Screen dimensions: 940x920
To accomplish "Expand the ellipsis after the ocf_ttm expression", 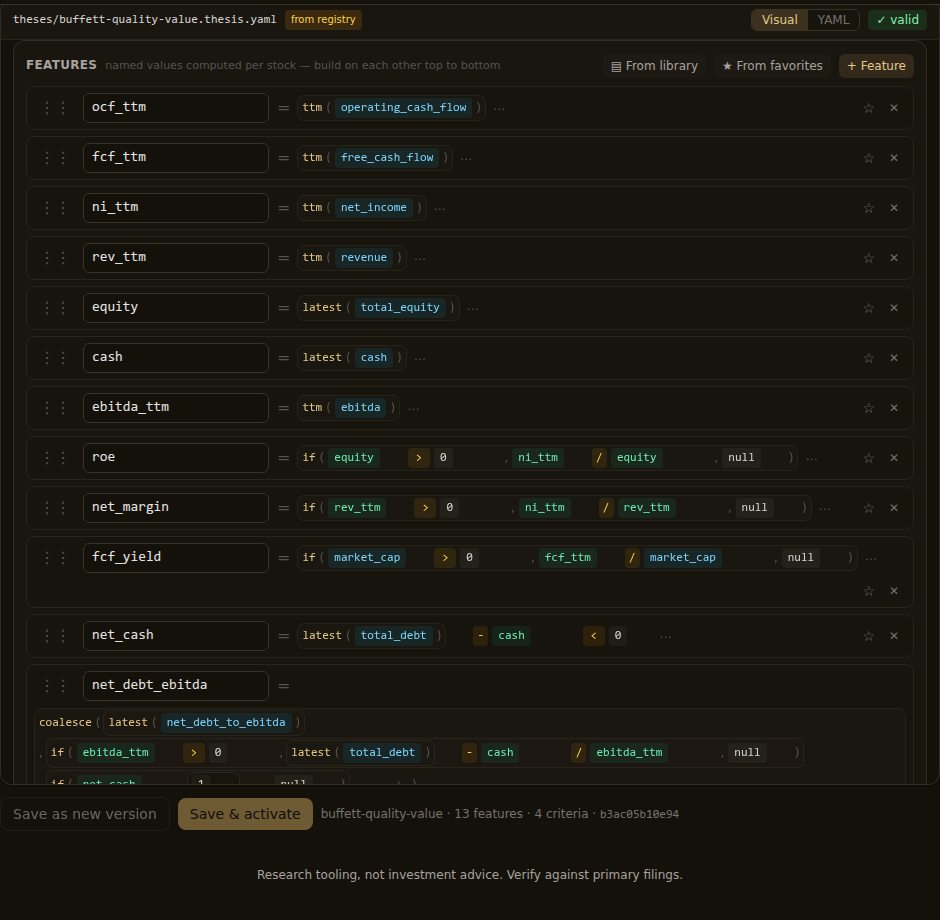I will click(499, 108).
